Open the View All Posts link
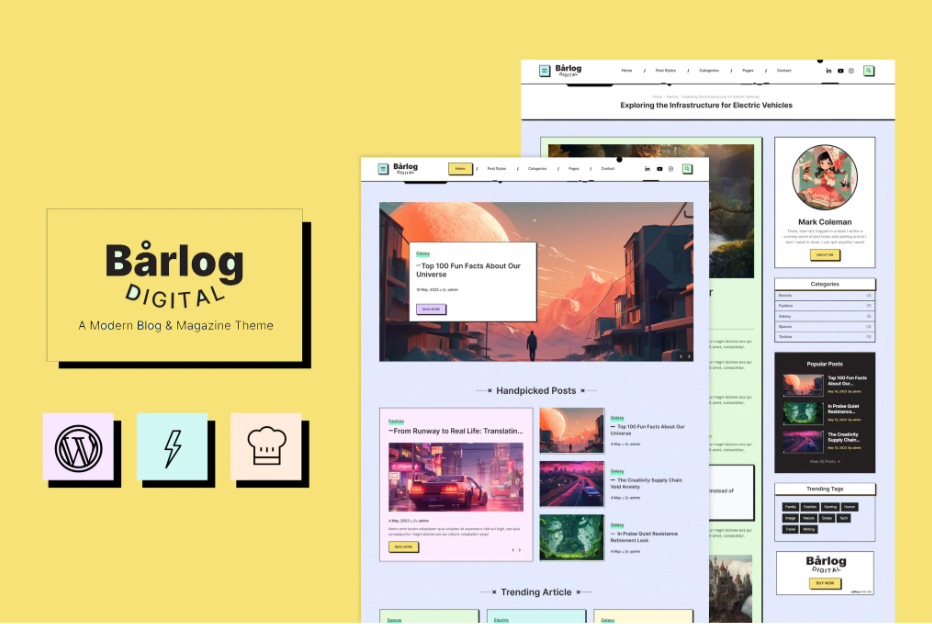The width and height of the screenshot is (932, 624). click(825, 461)
